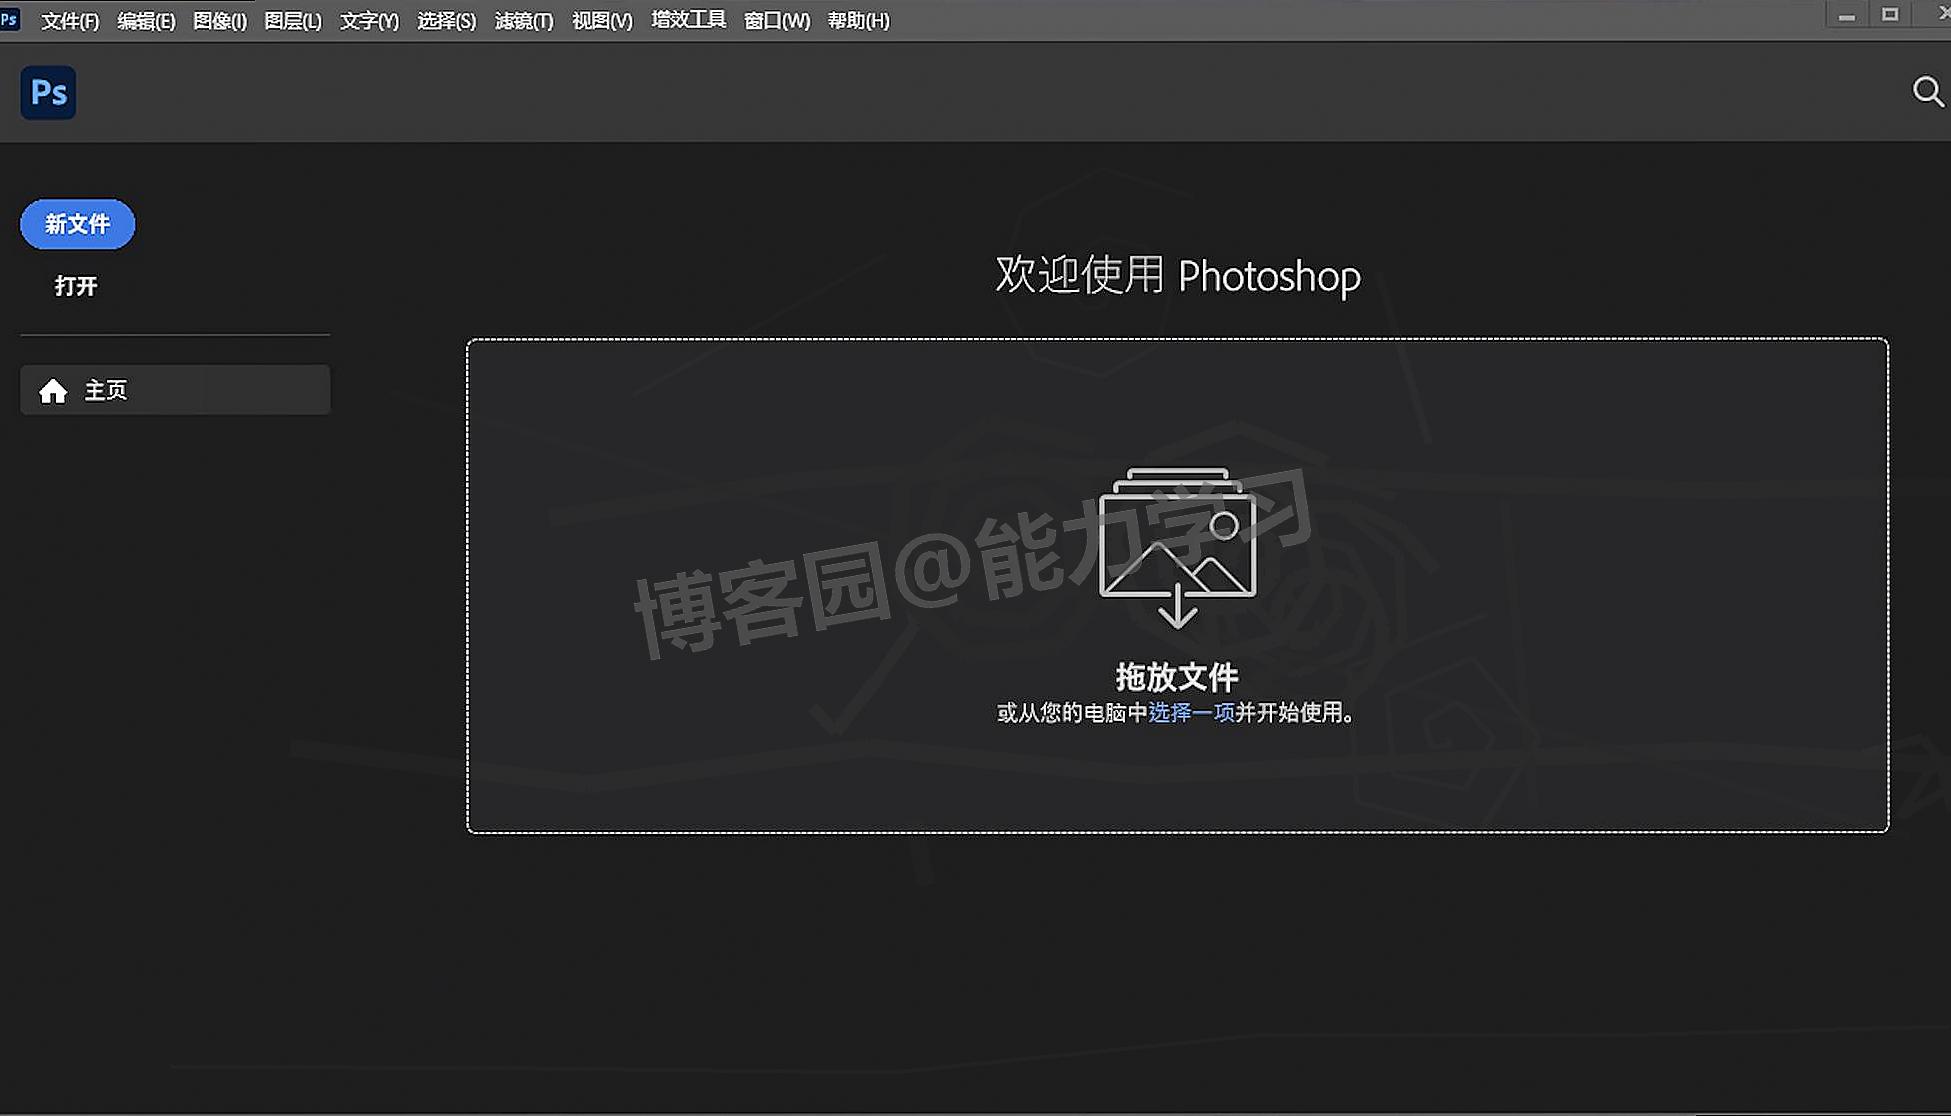Open the 文字(Y) Type menu
The height and width of the screenshot is (1116, 1951).
369,21
